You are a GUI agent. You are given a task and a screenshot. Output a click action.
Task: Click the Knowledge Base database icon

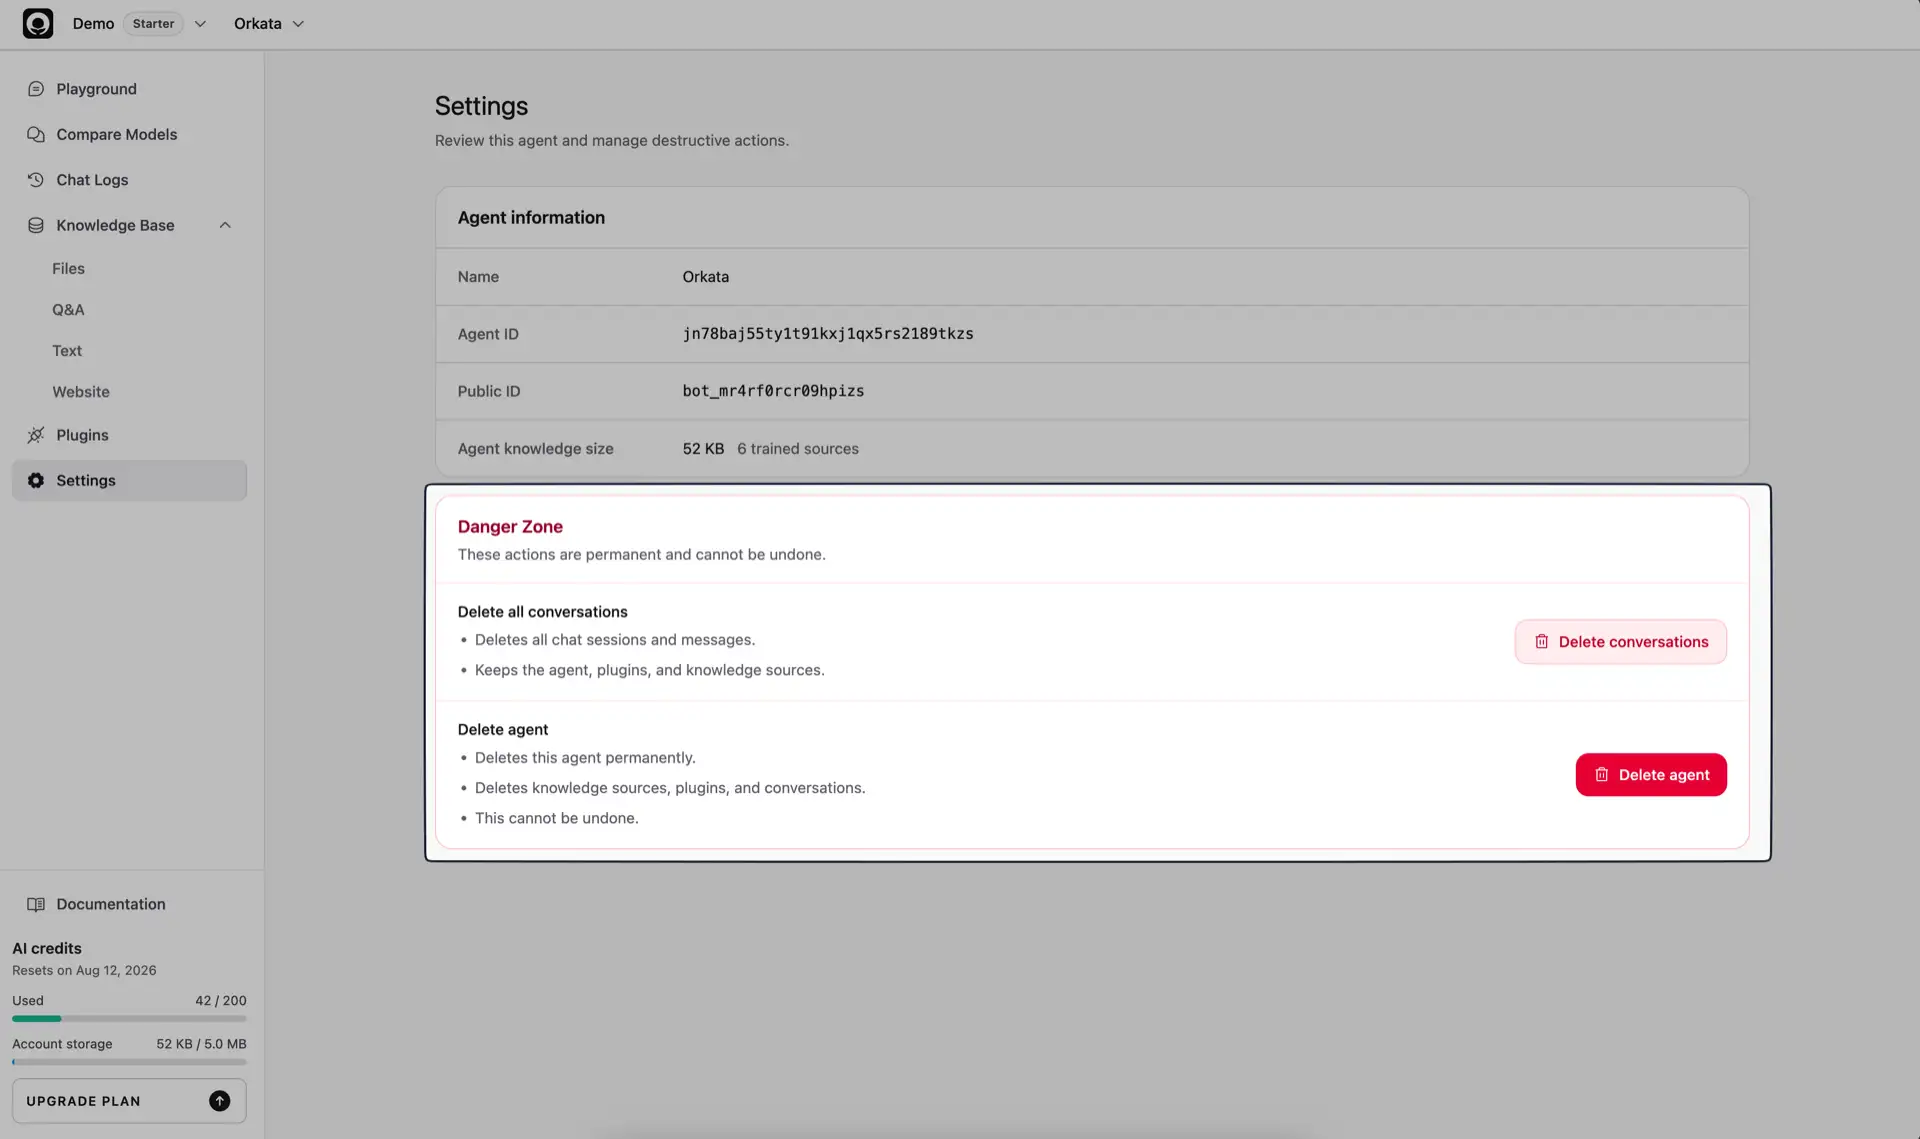pos(36,225)
